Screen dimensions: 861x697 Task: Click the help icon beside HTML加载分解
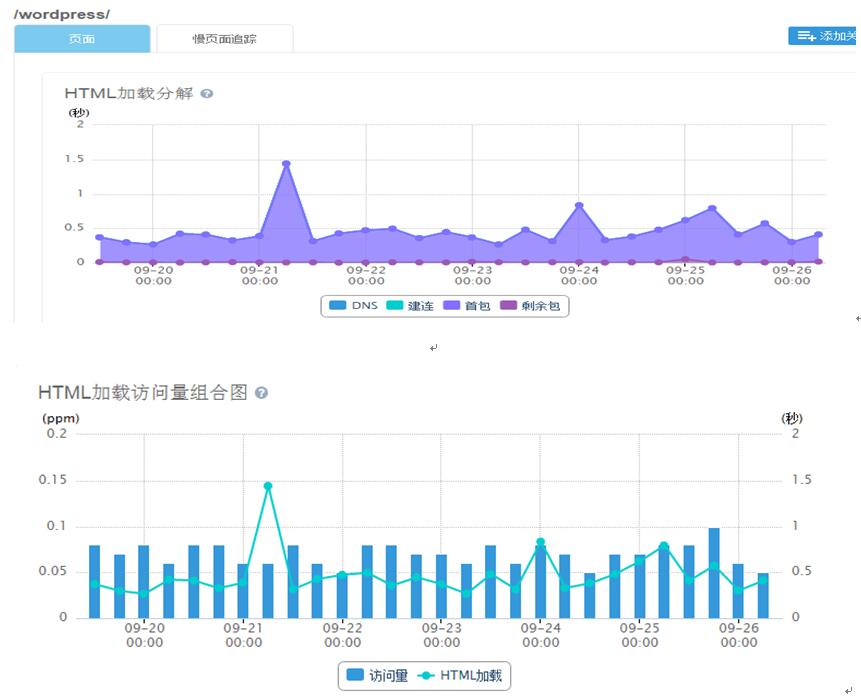point(205,93)
